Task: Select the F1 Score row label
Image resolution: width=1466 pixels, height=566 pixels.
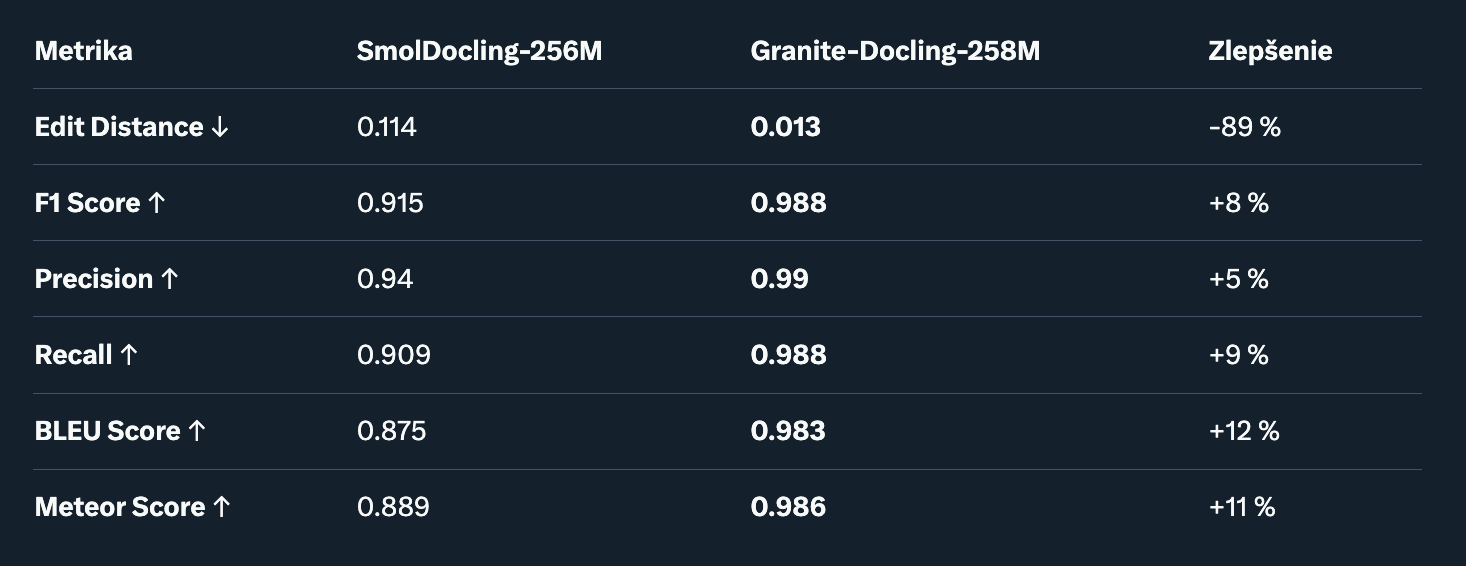Action: coord(101,203)
